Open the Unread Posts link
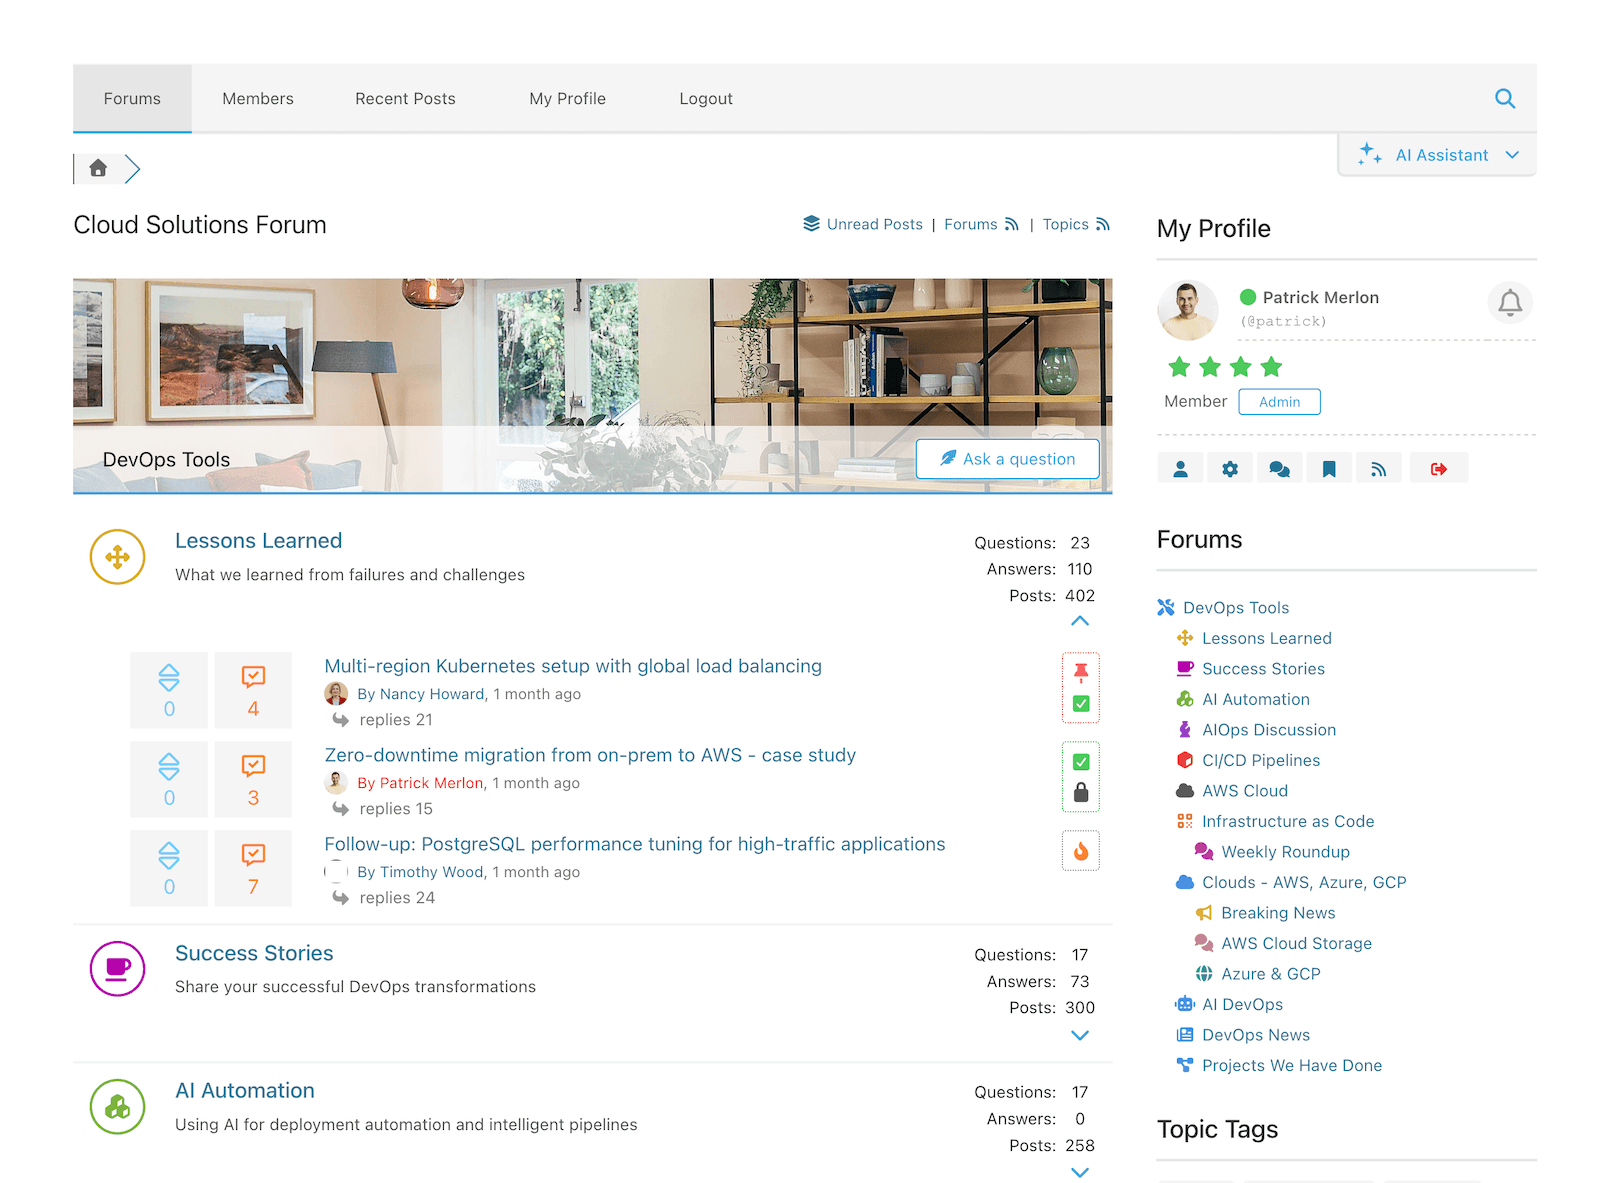This screenshot has height=1183, width=1600. (874, 224)
